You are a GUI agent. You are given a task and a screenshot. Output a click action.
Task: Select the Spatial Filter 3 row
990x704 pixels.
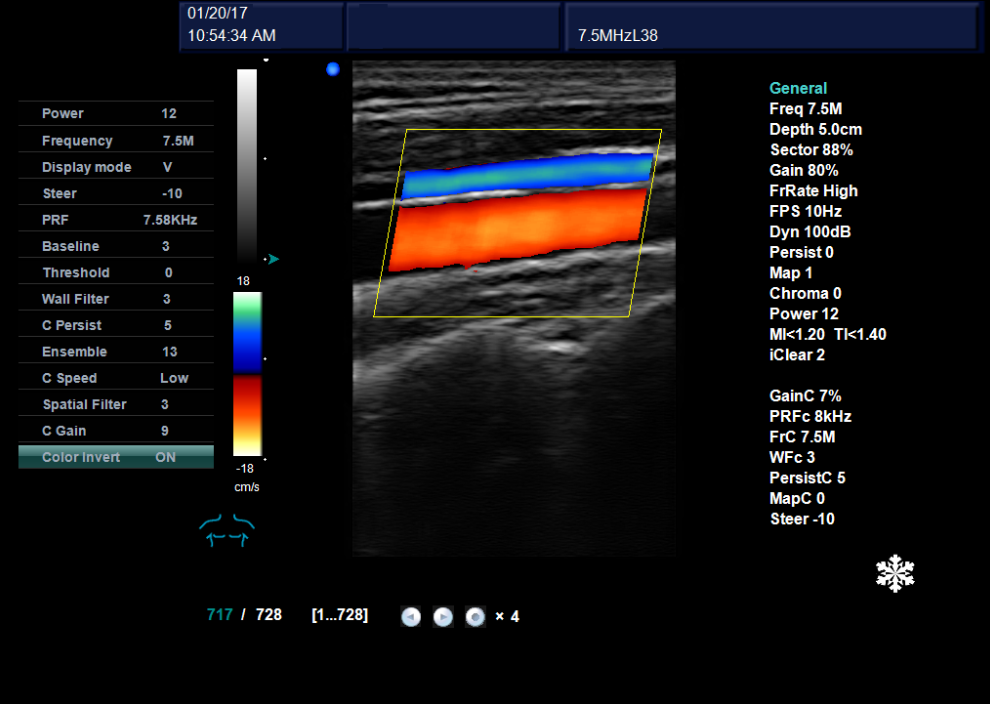tap(116, 405)
